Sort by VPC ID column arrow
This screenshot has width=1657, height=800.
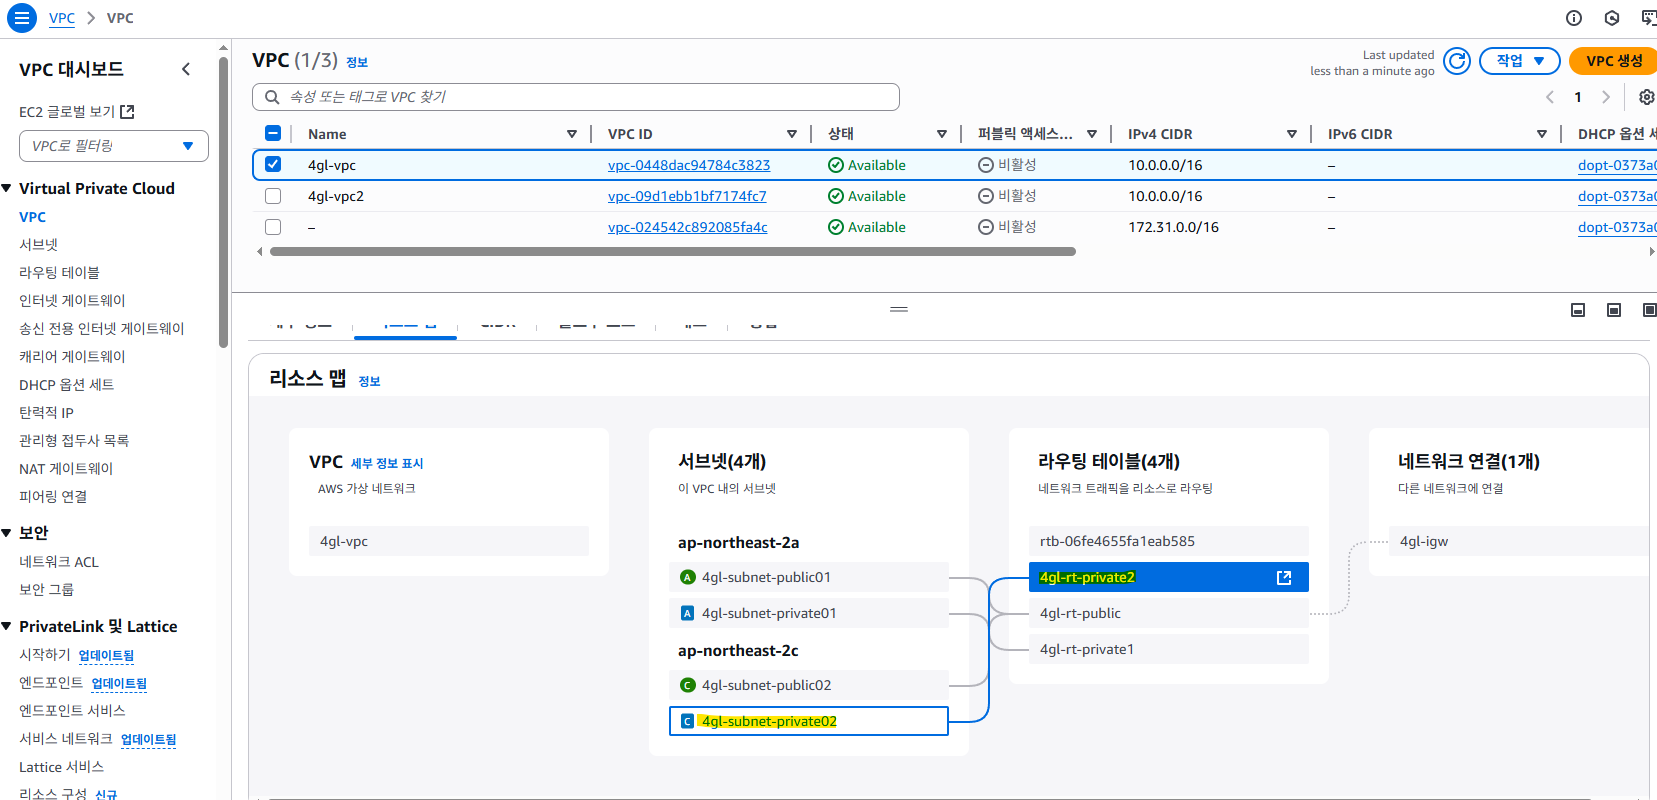pyautogui.click(x=792, y=134)
